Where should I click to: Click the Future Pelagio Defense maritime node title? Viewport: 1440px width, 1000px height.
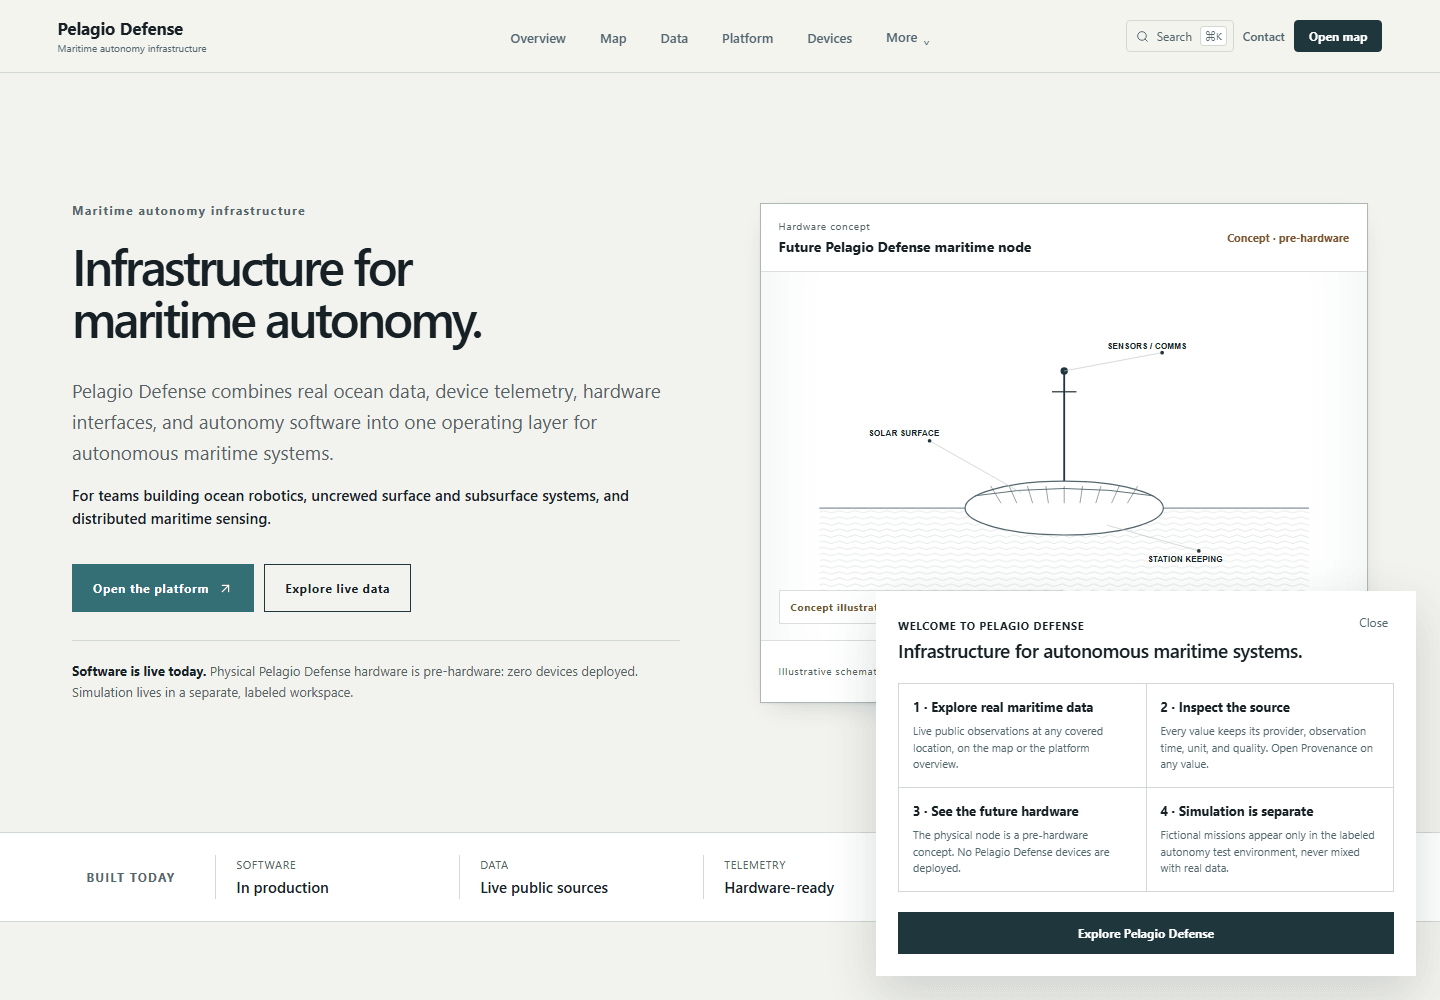coord(905,247)
